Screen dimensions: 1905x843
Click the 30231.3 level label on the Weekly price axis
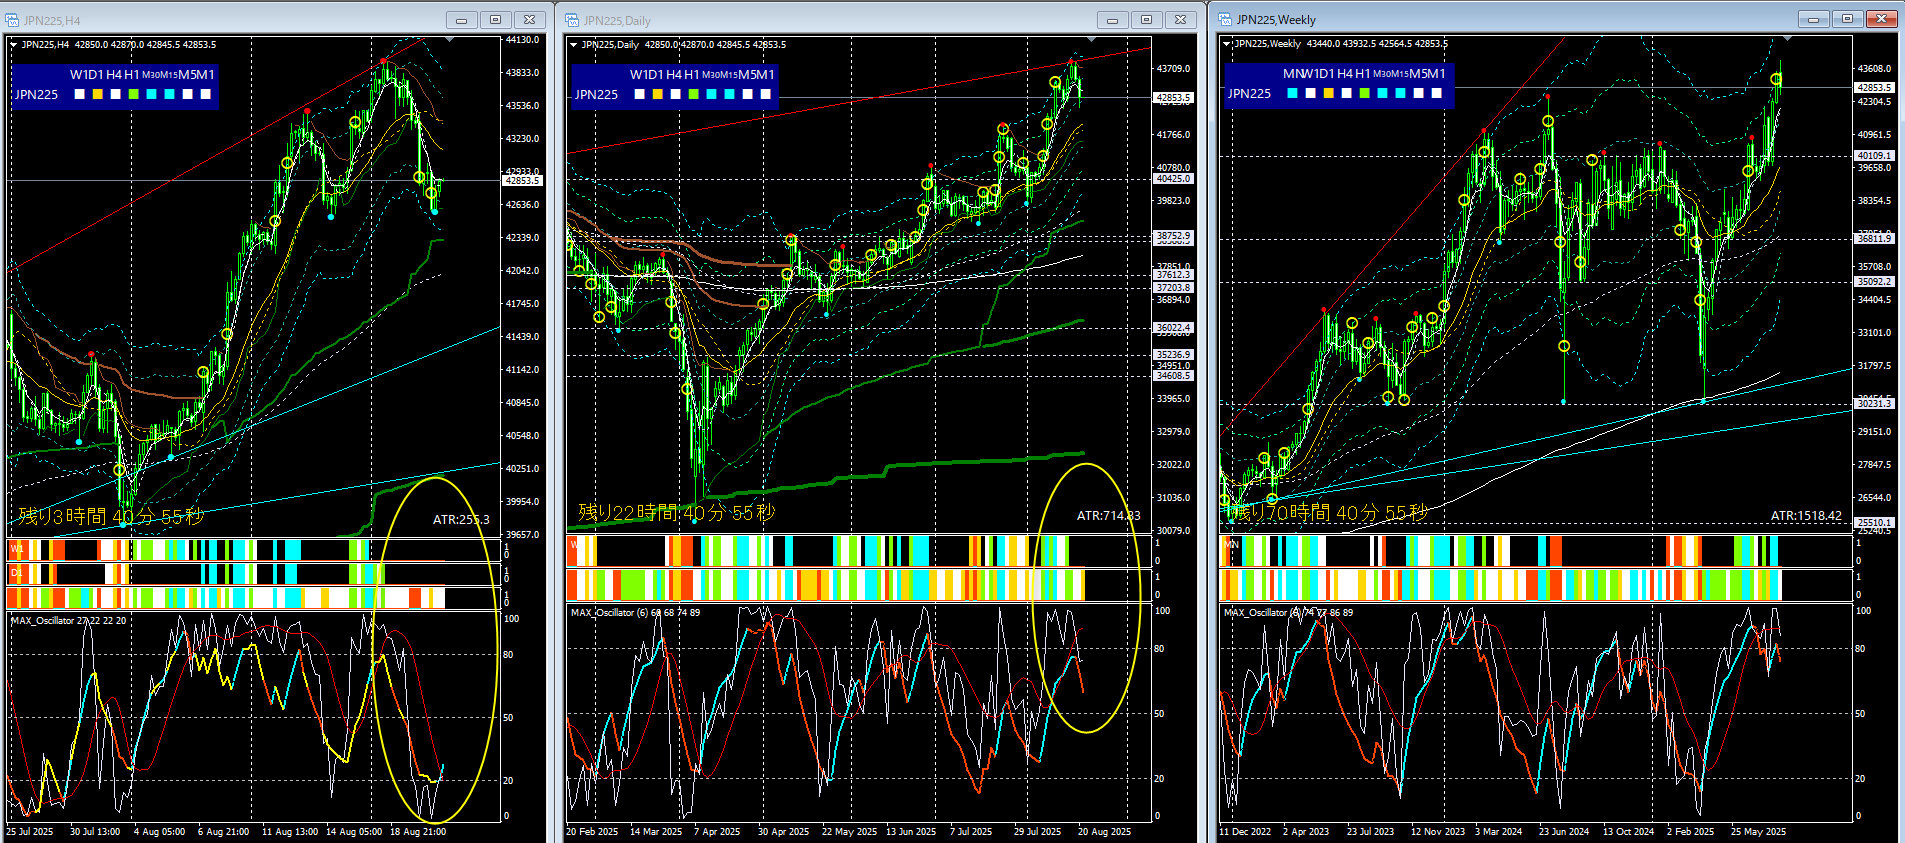pyautogui.click(x=1874, y=404)
